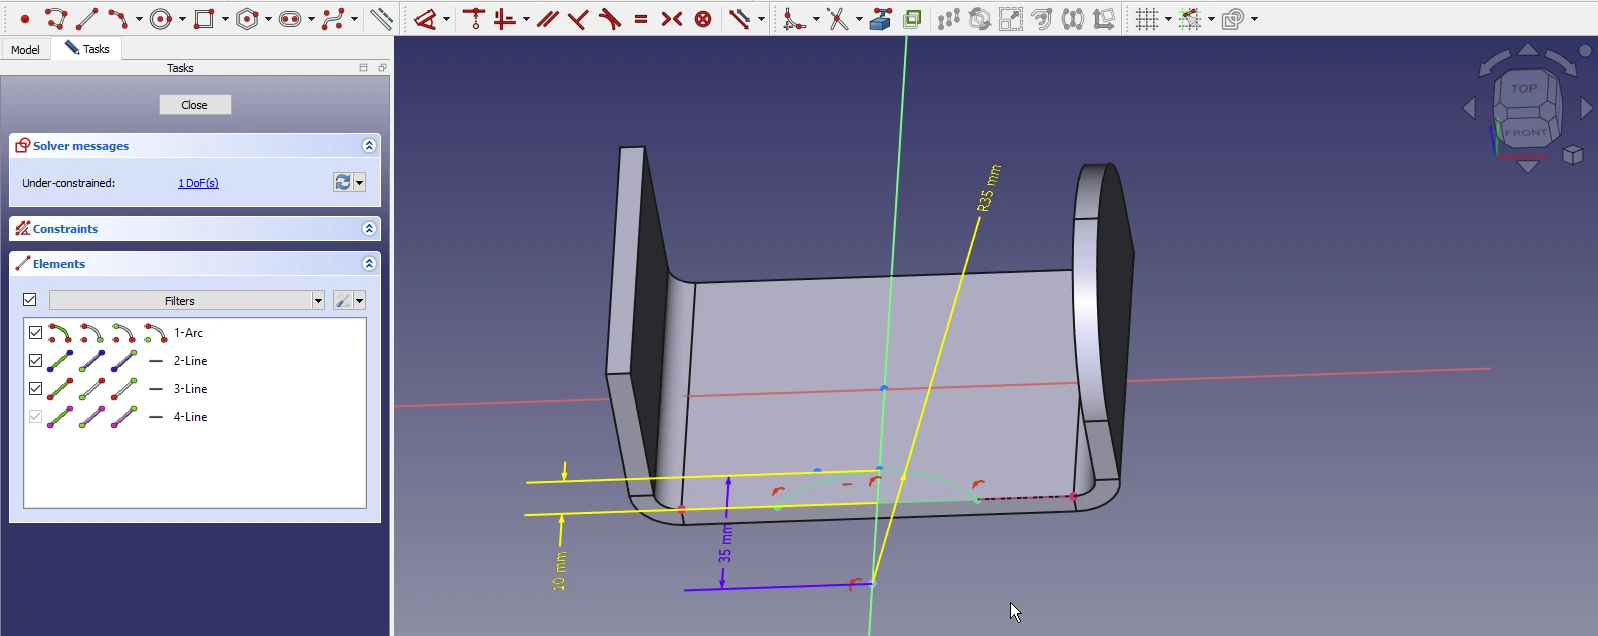Screen dimensions: 1598x636
Task: Select the Create Polyline tool
Action: (56, 19)
